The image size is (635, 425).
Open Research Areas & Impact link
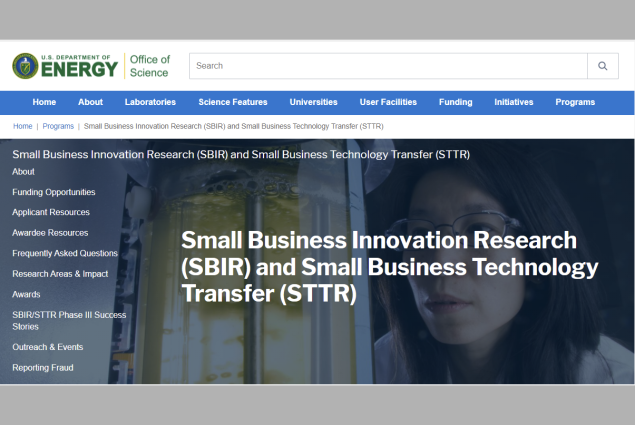60,274
